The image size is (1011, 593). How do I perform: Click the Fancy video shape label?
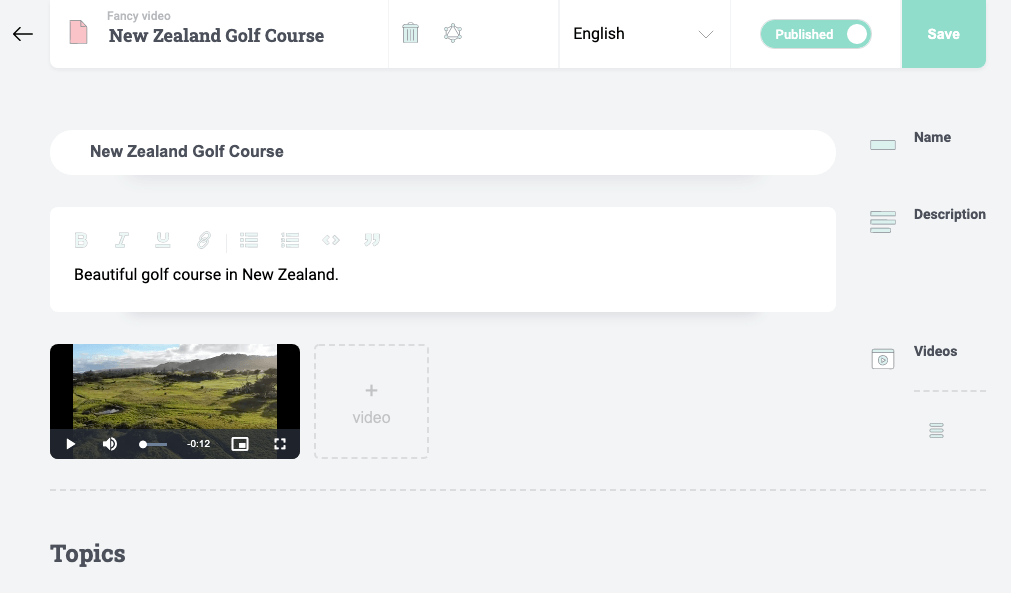coord(139,15)
